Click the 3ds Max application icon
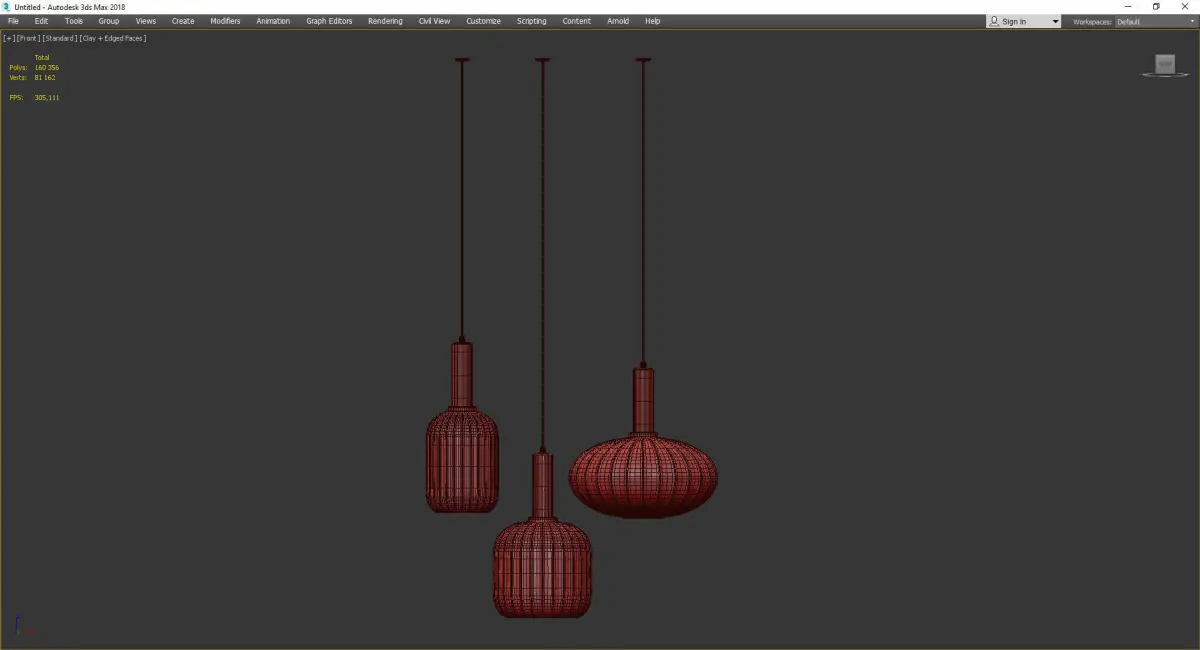The width and height of the screenshot is (1200, 650). (7, 7)
